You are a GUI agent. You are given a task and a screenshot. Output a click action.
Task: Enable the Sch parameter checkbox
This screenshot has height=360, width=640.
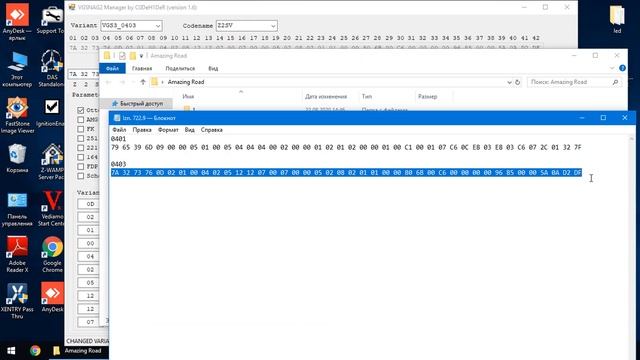coord(80,176)
